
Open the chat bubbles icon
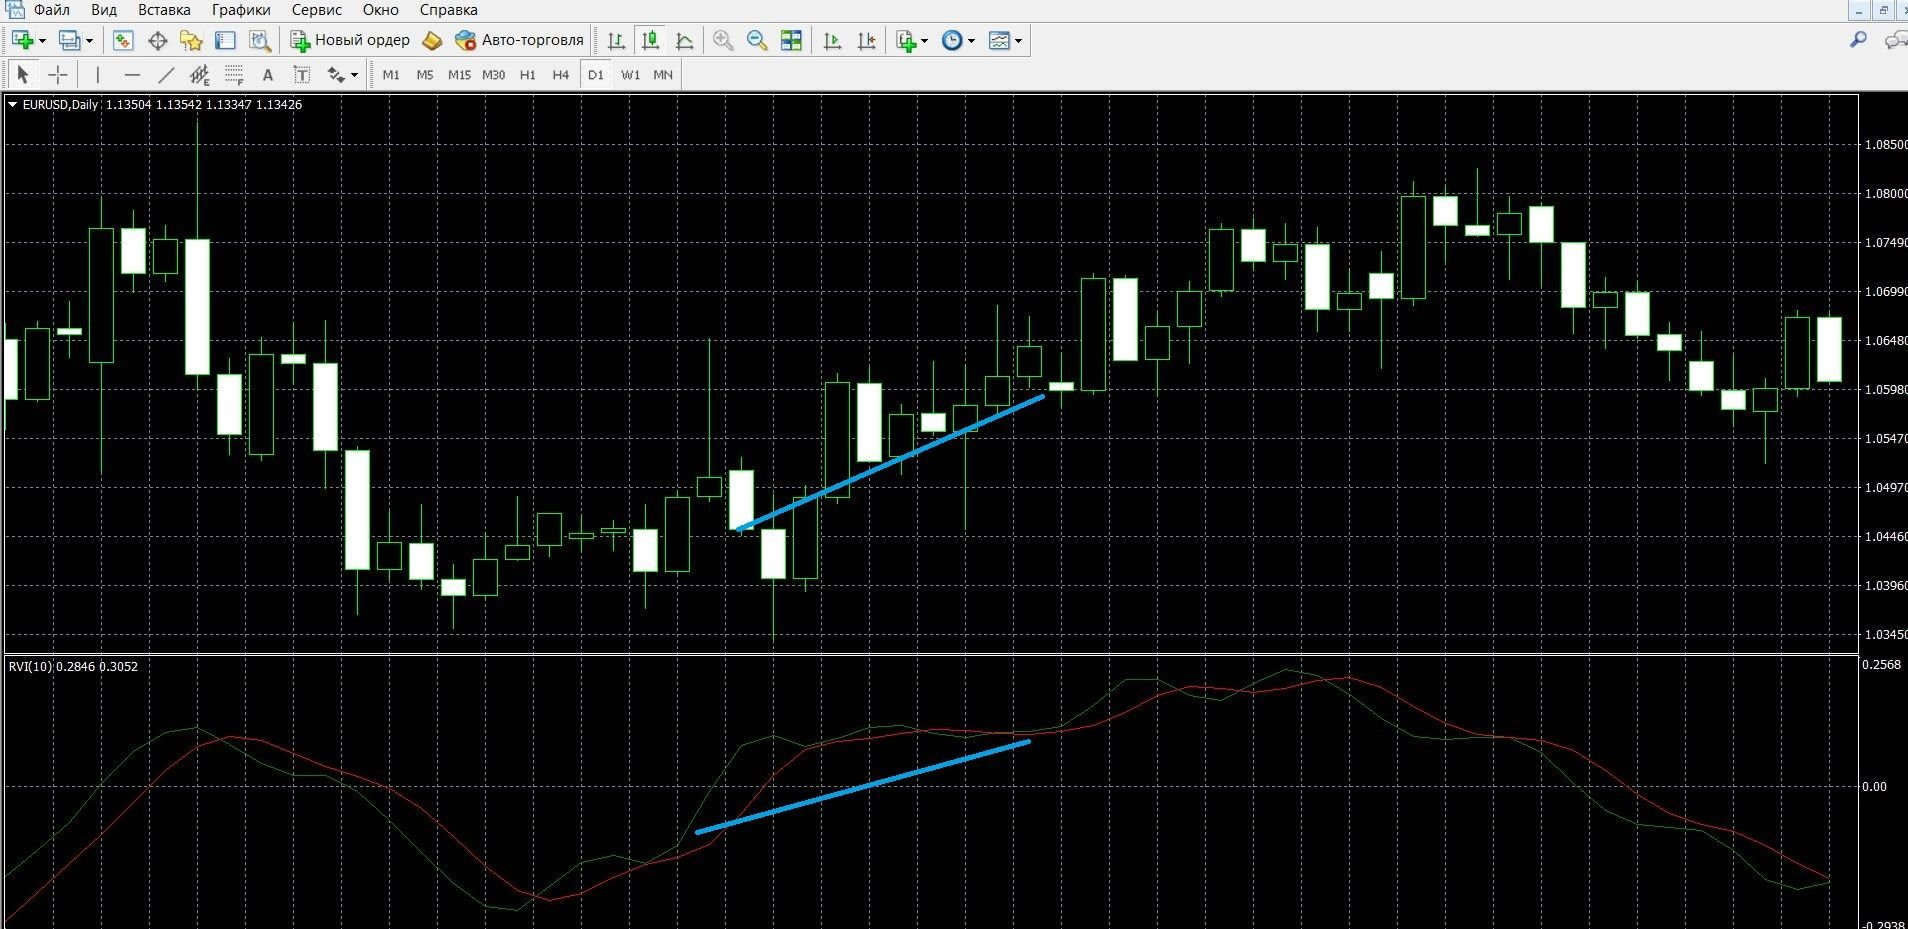1895,40
